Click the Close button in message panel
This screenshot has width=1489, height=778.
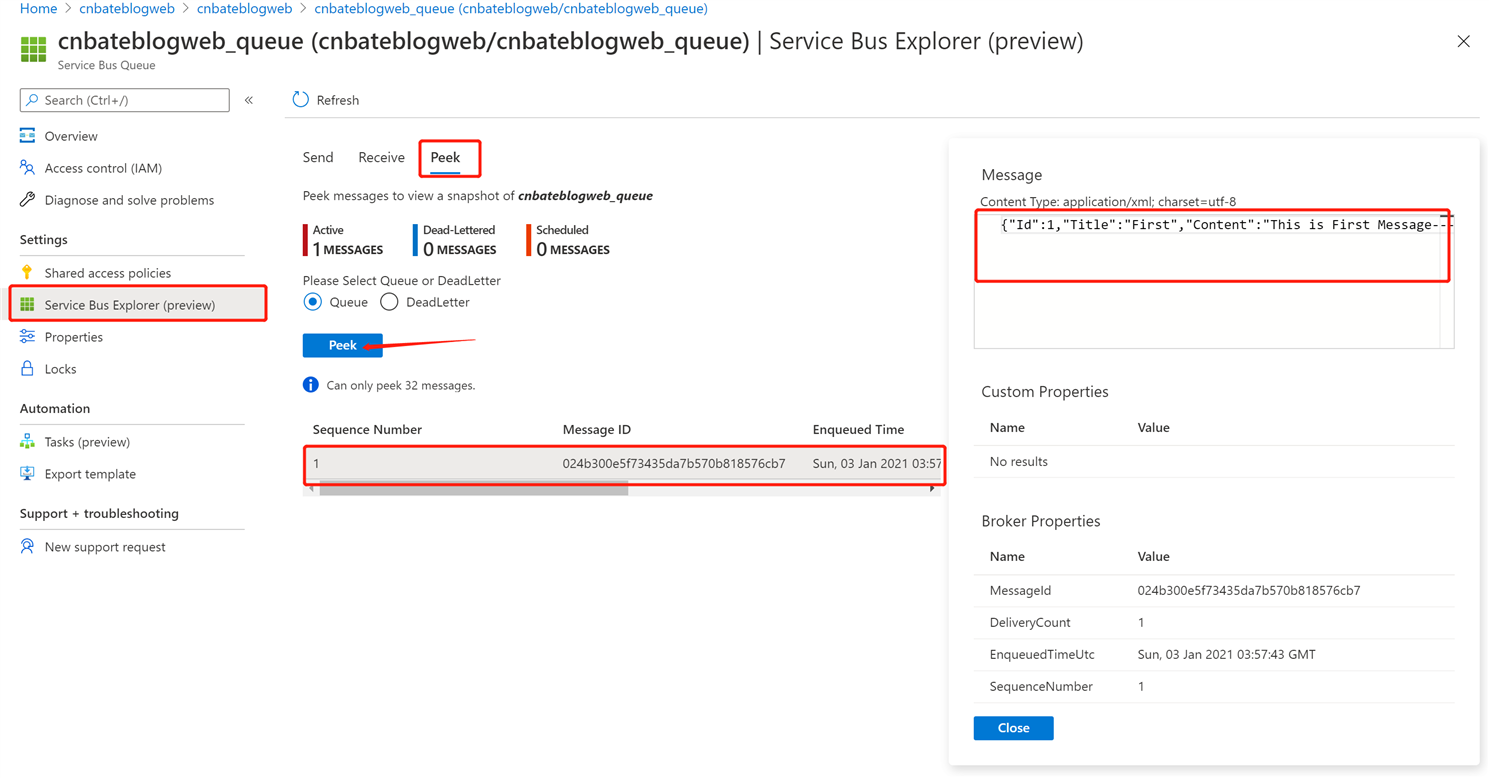pos(1013,728)
